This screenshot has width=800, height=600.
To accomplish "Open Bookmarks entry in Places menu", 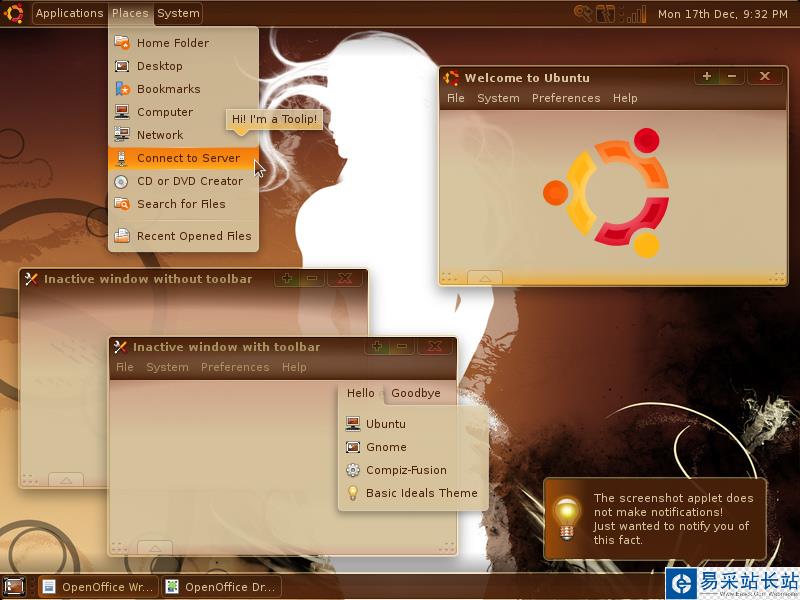I will [183, 89].
